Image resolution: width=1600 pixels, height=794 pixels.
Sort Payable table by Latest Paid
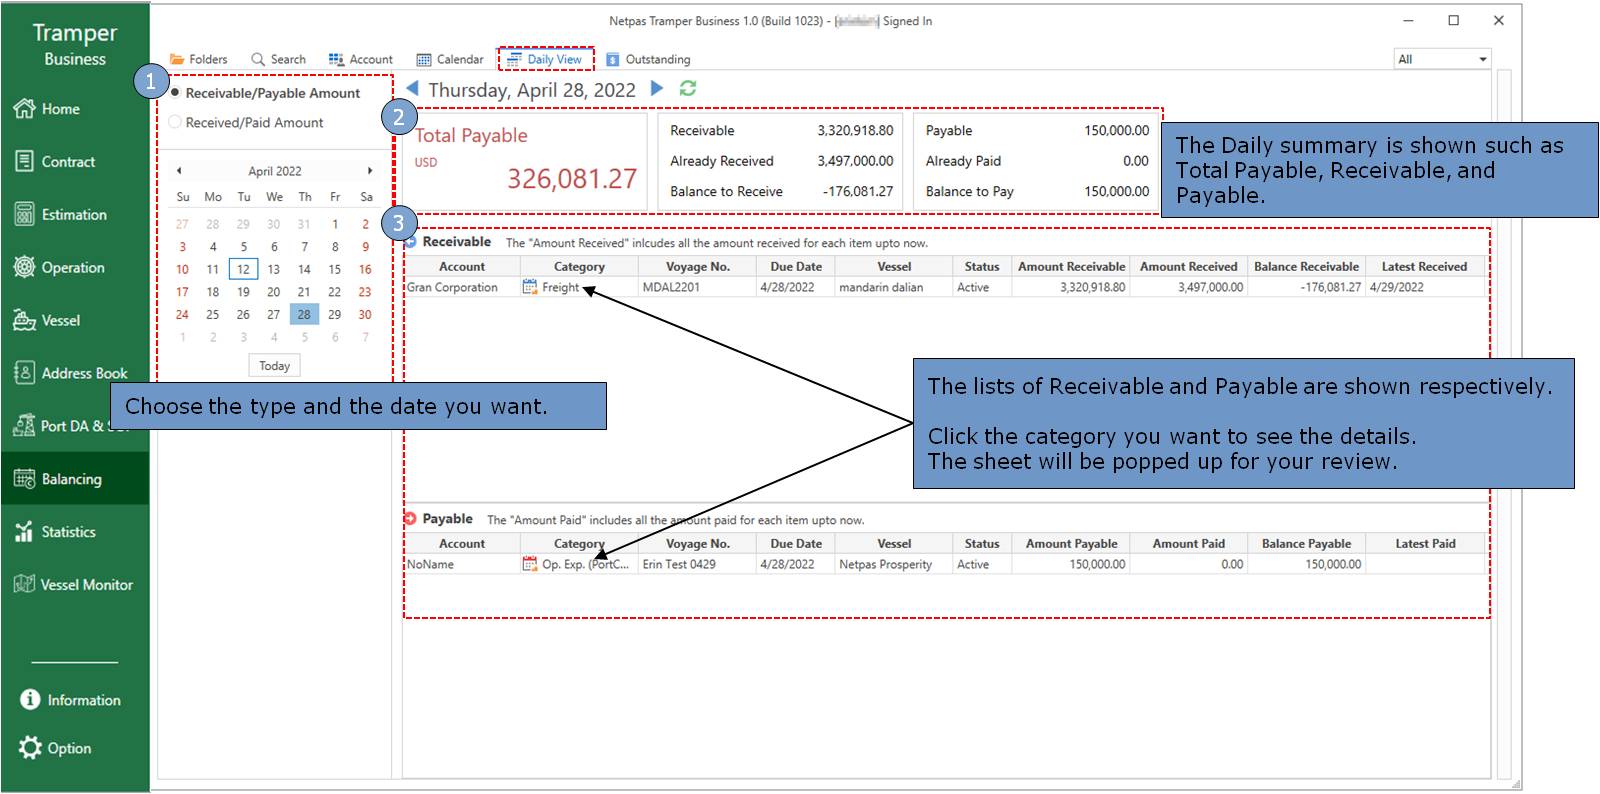[1425, 544]
